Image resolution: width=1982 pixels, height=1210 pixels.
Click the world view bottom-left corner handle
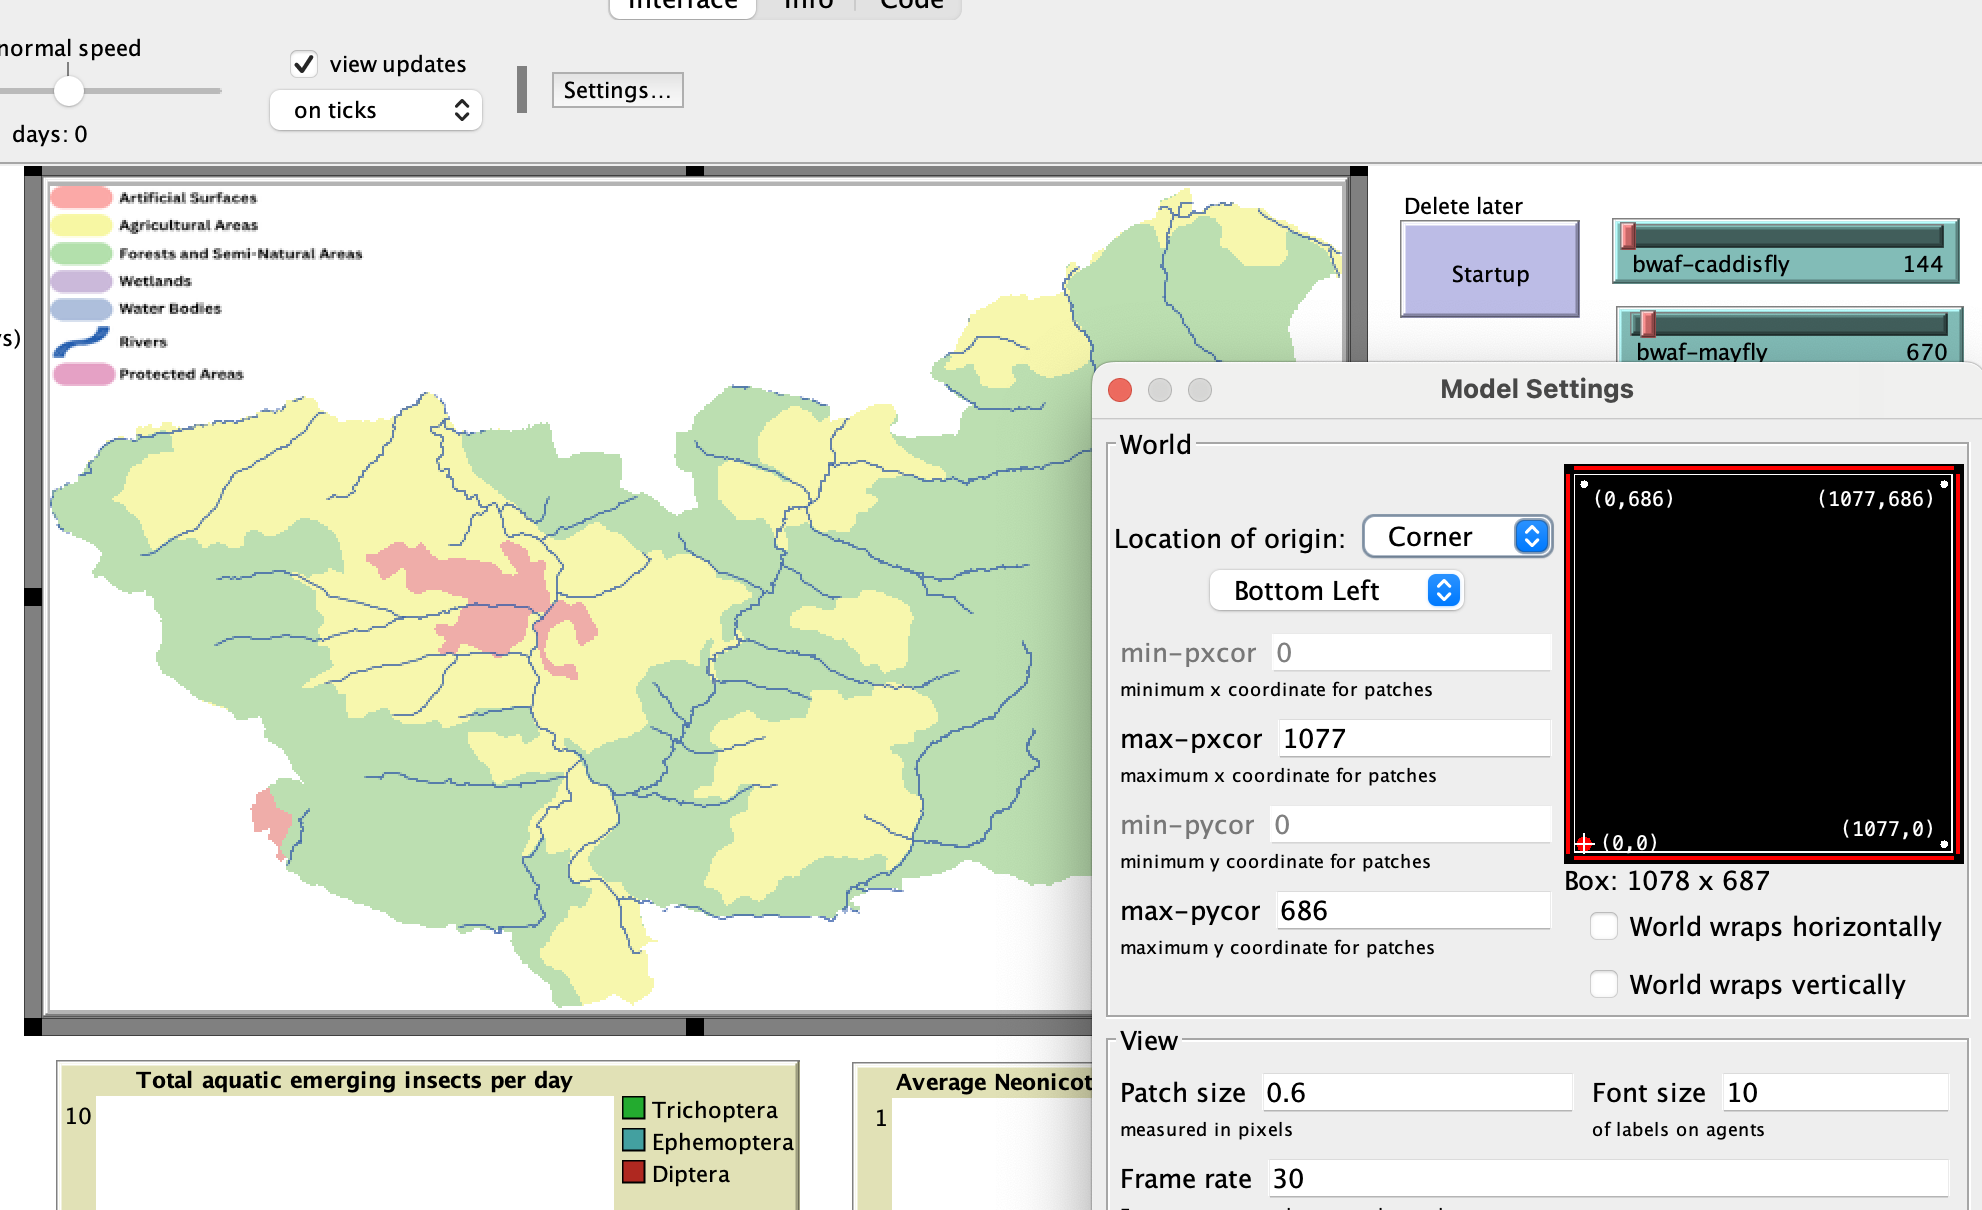(33, 1027)
